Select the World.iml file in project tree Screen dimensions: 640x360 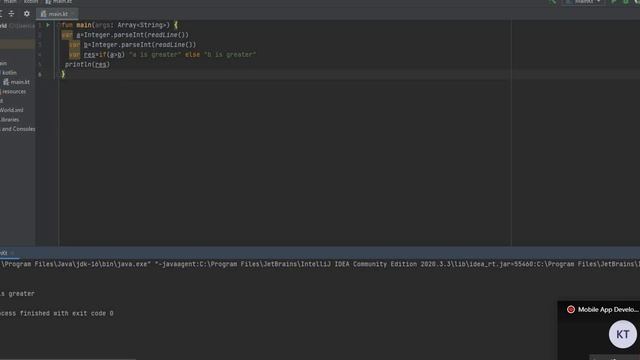click(11, 110)
